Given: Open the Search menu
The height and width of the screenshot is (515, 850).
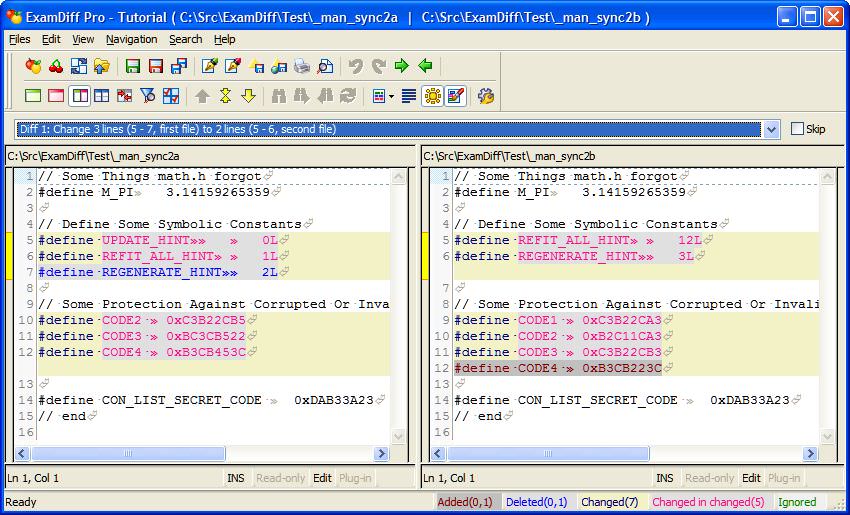Looking at the screenshot, I should 185,39.
